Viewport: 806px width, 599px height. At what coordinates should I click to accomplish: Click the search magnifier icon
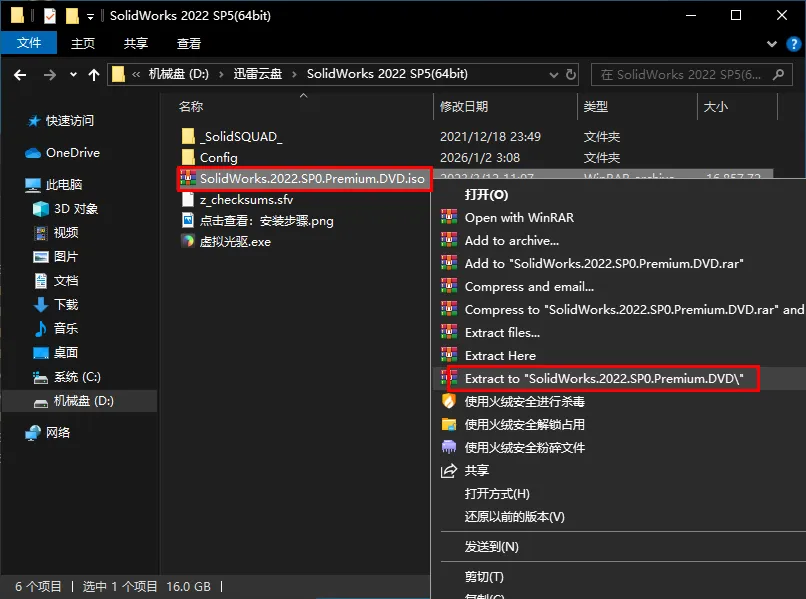(x=779, y=75)
